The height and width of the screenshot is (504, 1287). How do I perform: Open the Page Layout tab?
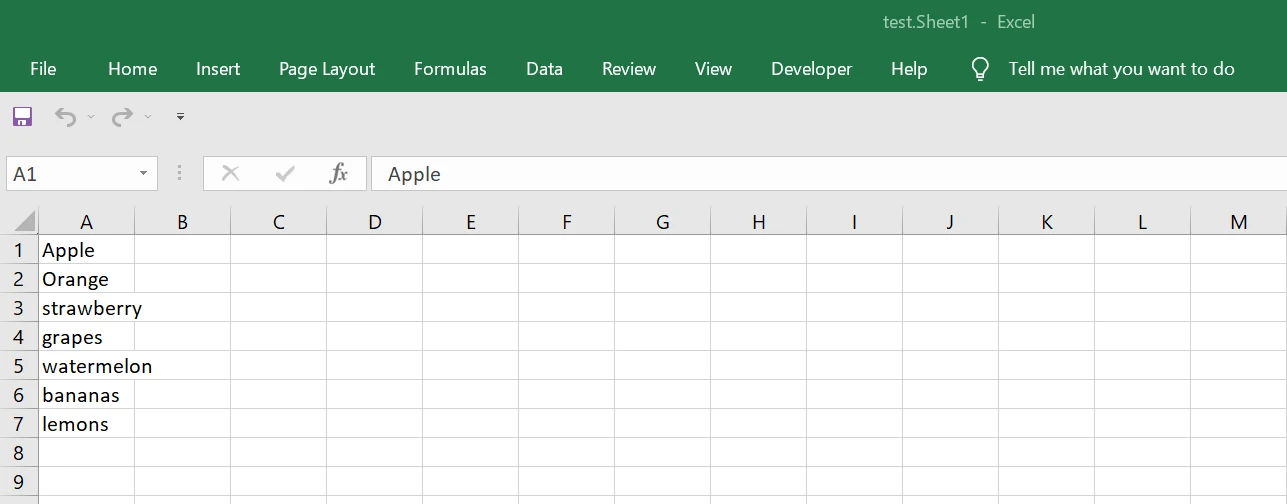327,69
